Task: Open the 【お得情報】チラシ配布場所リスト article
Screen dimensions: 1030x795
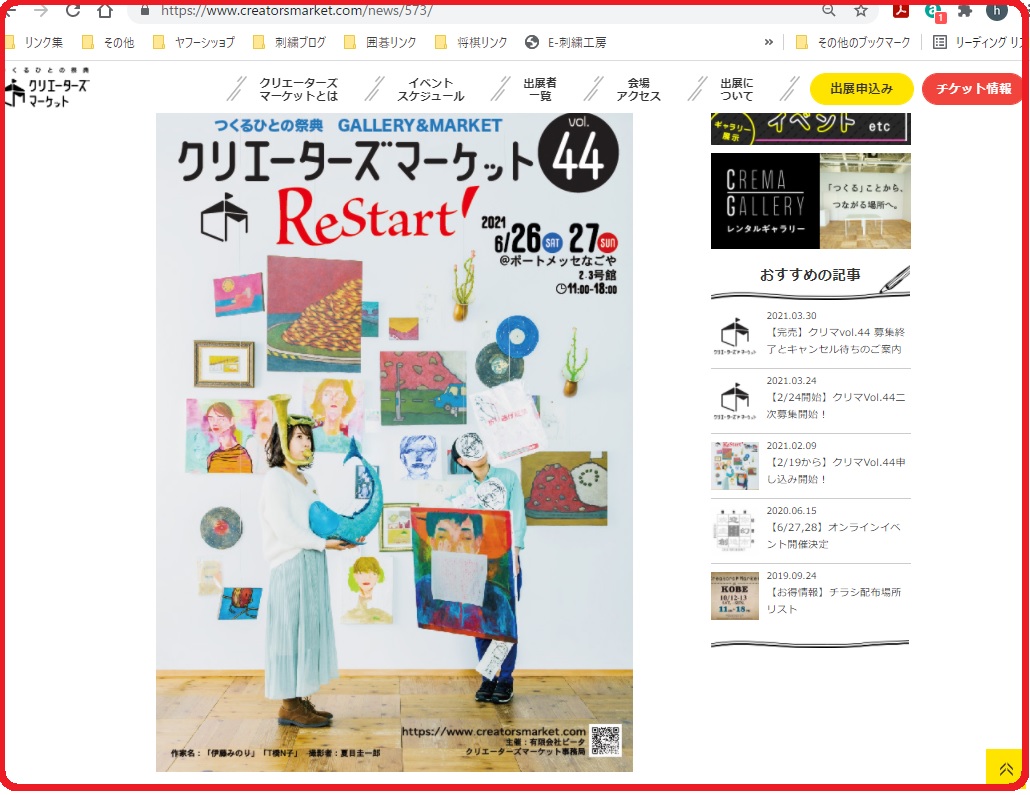Action: tap(834, 601)
